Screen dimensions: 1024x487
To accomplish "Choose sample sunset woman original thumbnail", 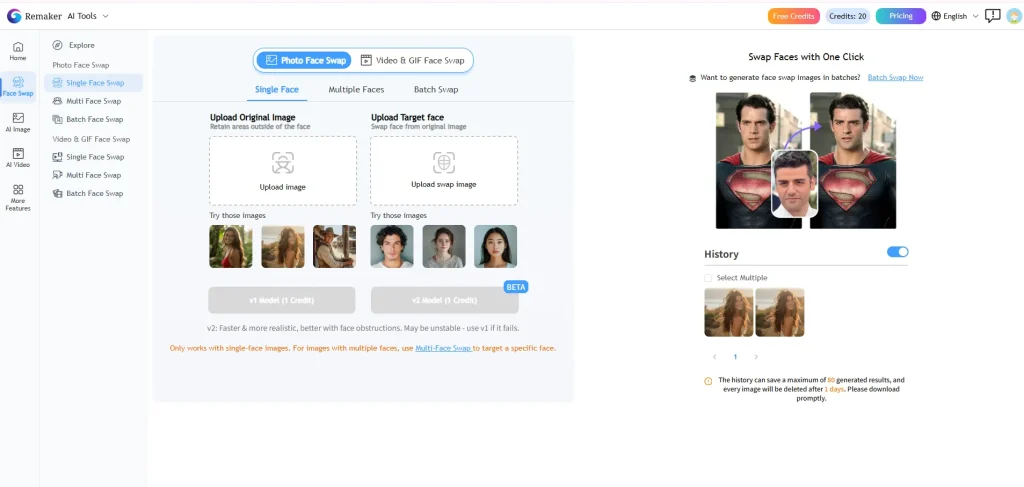I will pyautogui.click(x=283, y=246).
